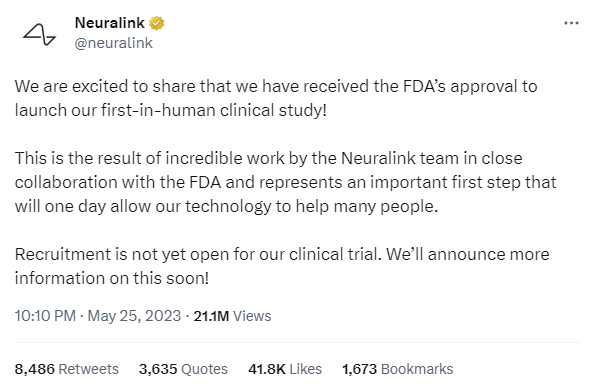Open the 10:10 PM timestamp link
Image resolution: width=593 pixels, height=390 pixels.
tap(45, 316)
